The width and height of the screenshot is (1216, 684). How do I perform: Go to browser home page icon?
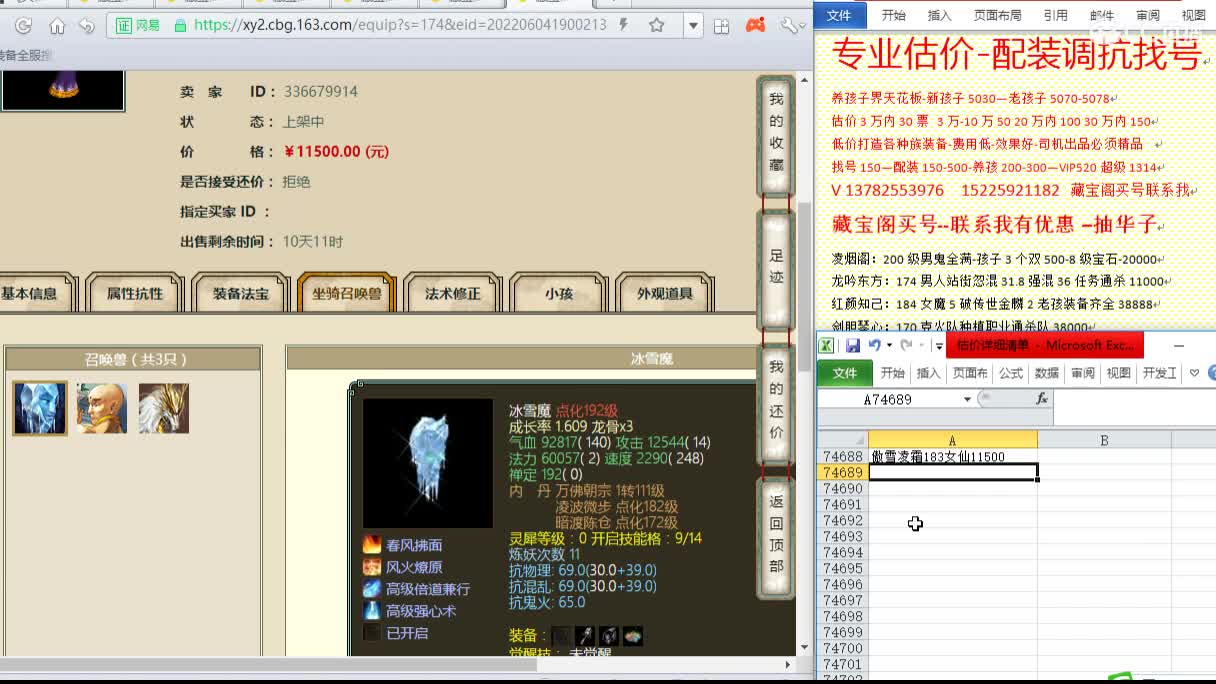pyautogui.click(x=57, y=26)
